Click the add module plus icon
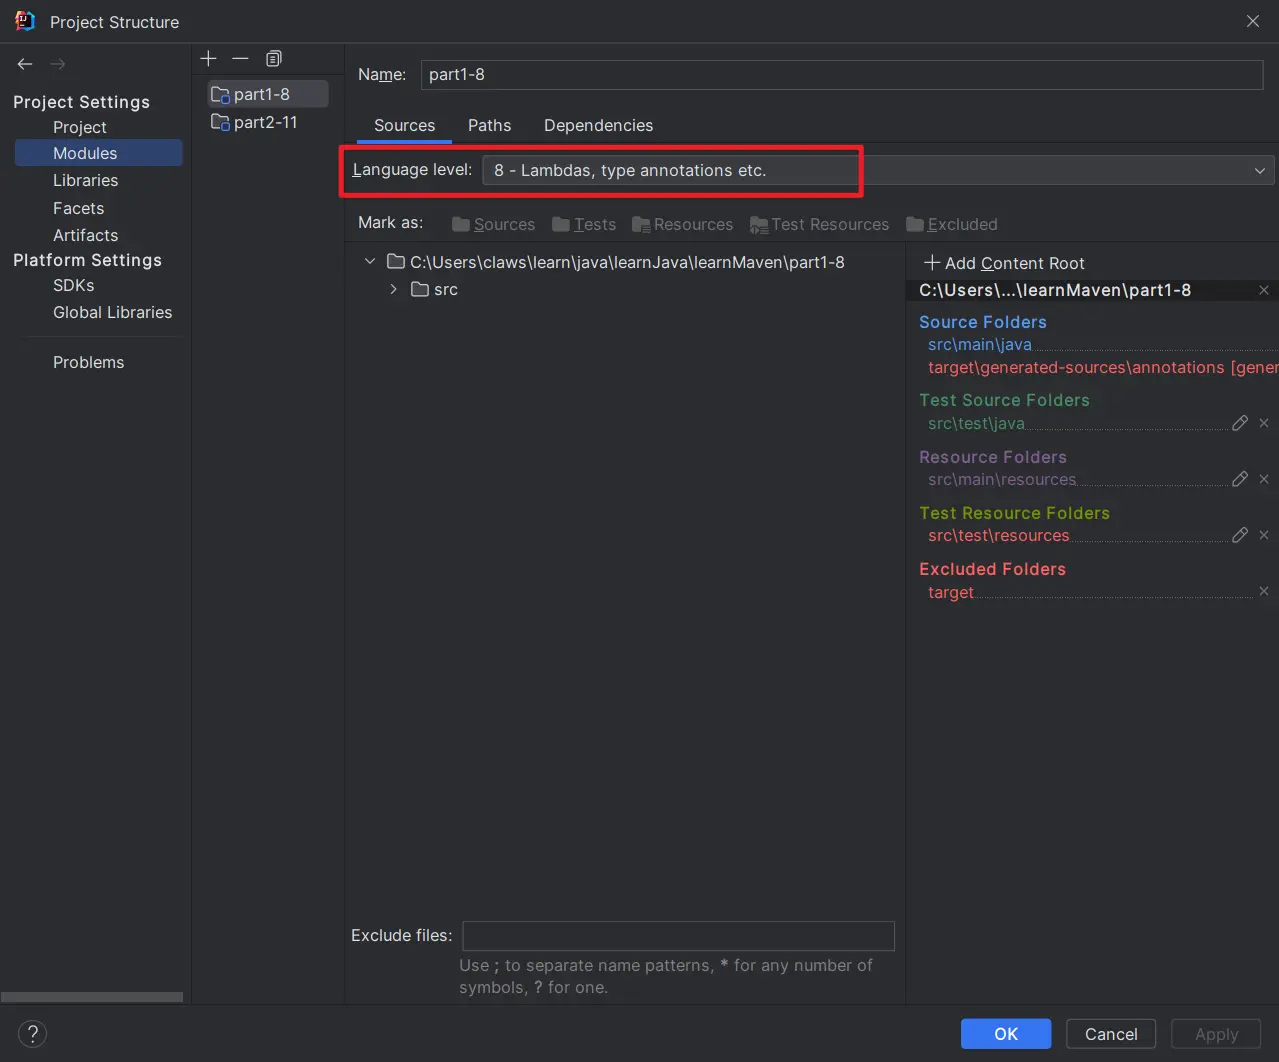1279x1062 pixels. 208,59
